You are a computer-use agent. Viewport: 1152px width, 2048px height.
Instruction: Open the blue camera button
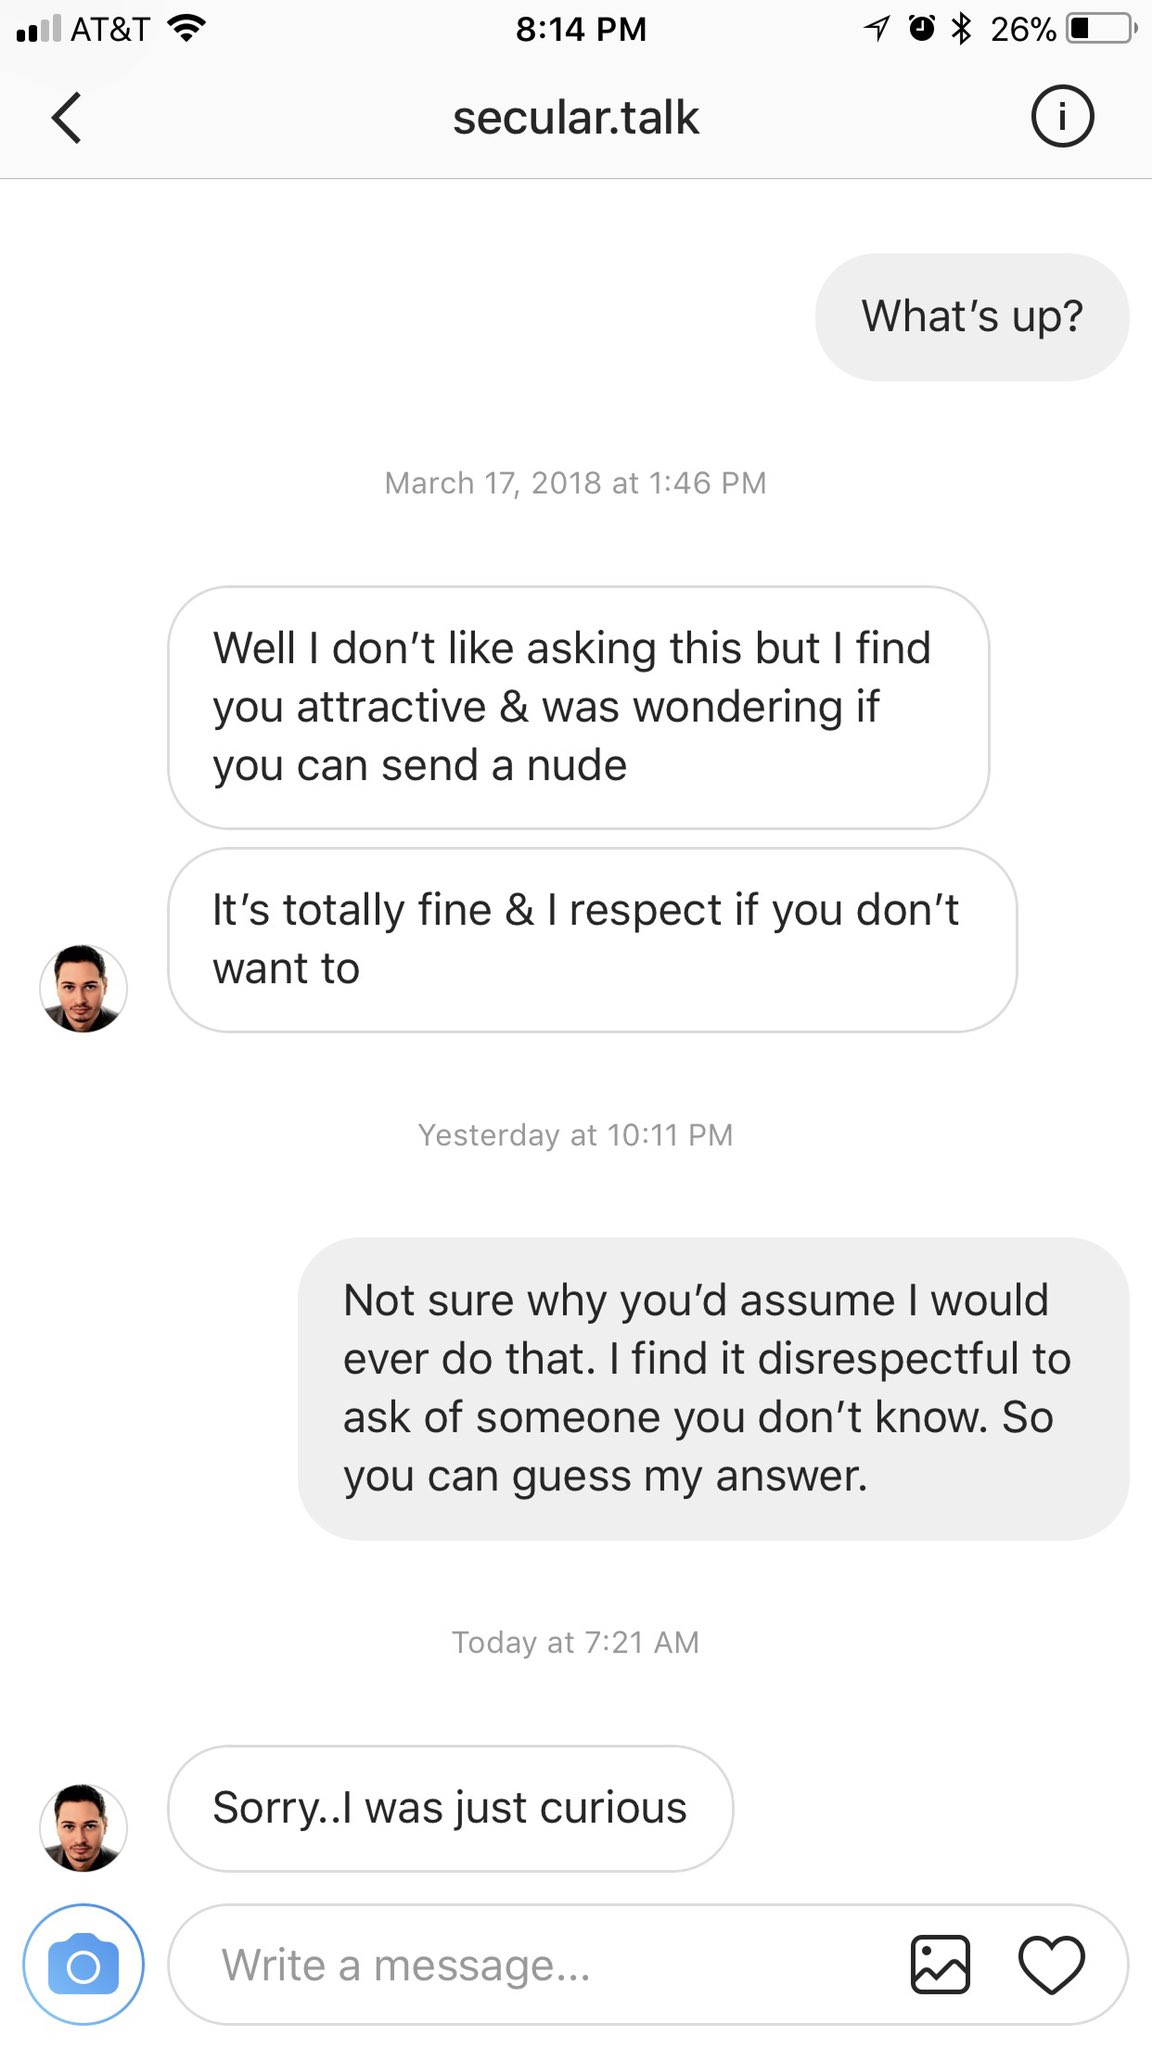click(x=84, y=1964)
